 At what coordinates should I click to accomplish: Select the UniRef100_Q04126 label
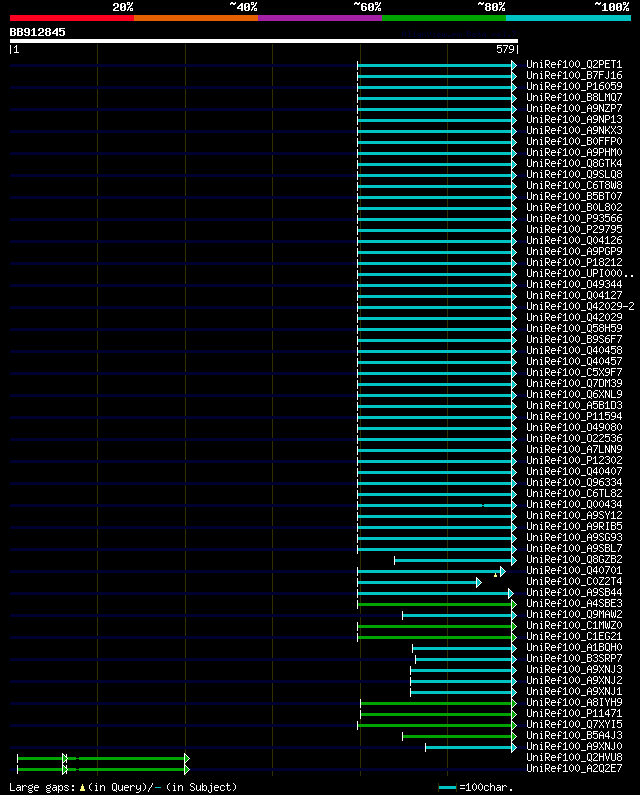click(x=574, y=240)
